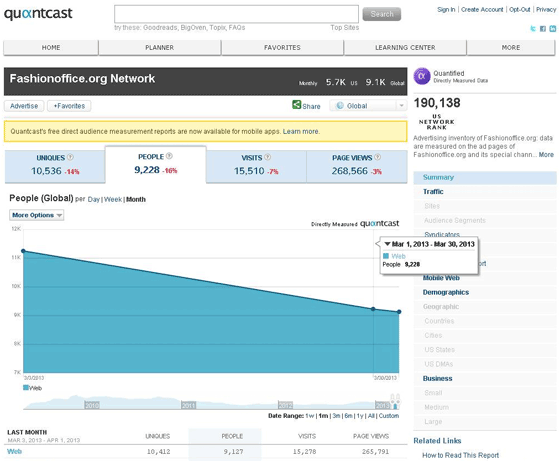Screen dimensions: 560x461
Task: Click into the search input field
Action: (x=236, y=14)
